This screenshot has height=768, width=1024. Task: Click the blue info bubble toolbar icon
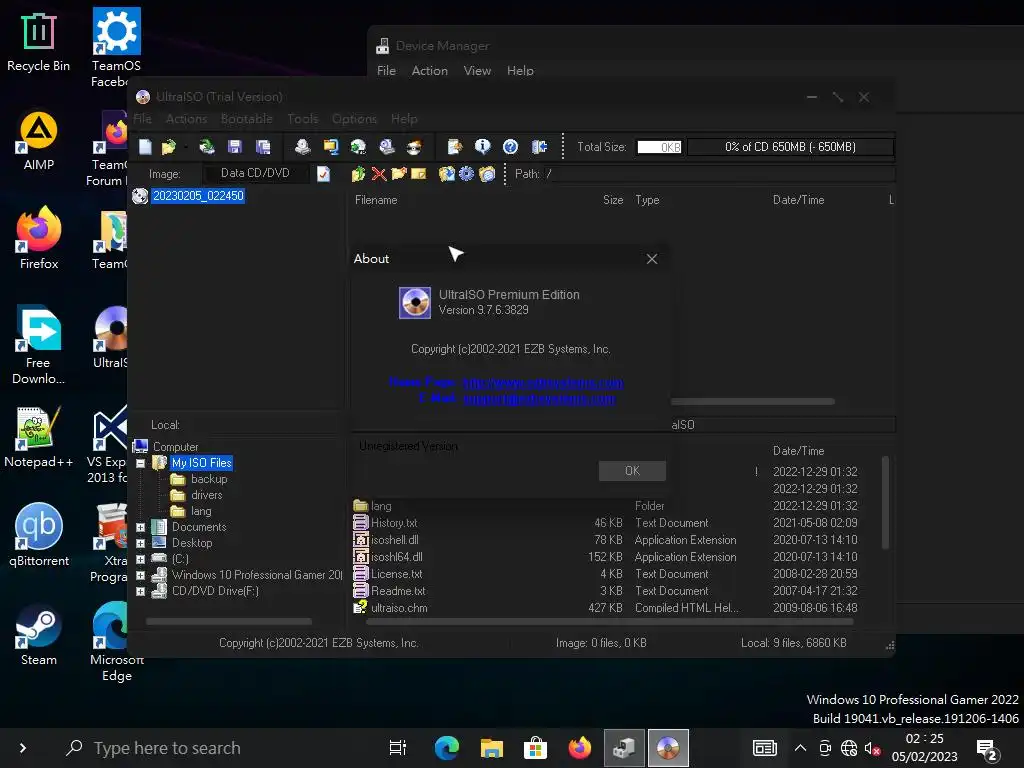coord(483,147)
